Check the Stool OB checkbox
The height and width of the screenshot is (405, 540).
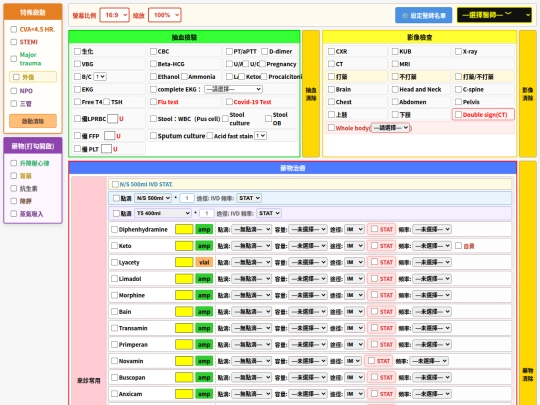[x=268, y=119]
